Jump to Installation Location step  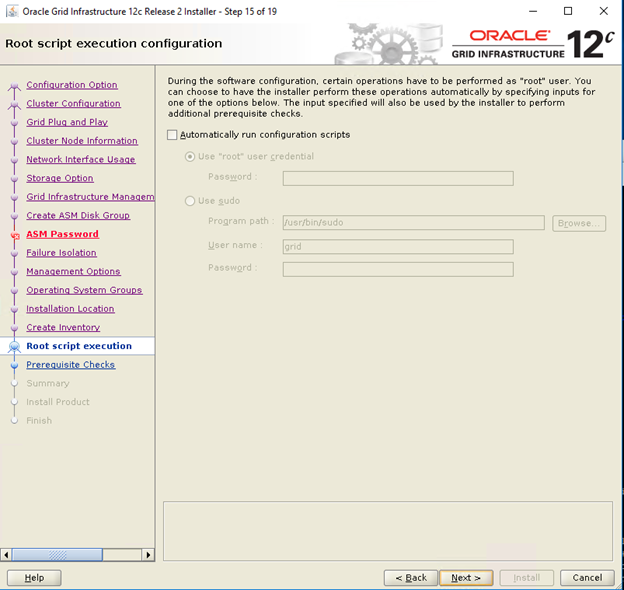click(70, 309)
